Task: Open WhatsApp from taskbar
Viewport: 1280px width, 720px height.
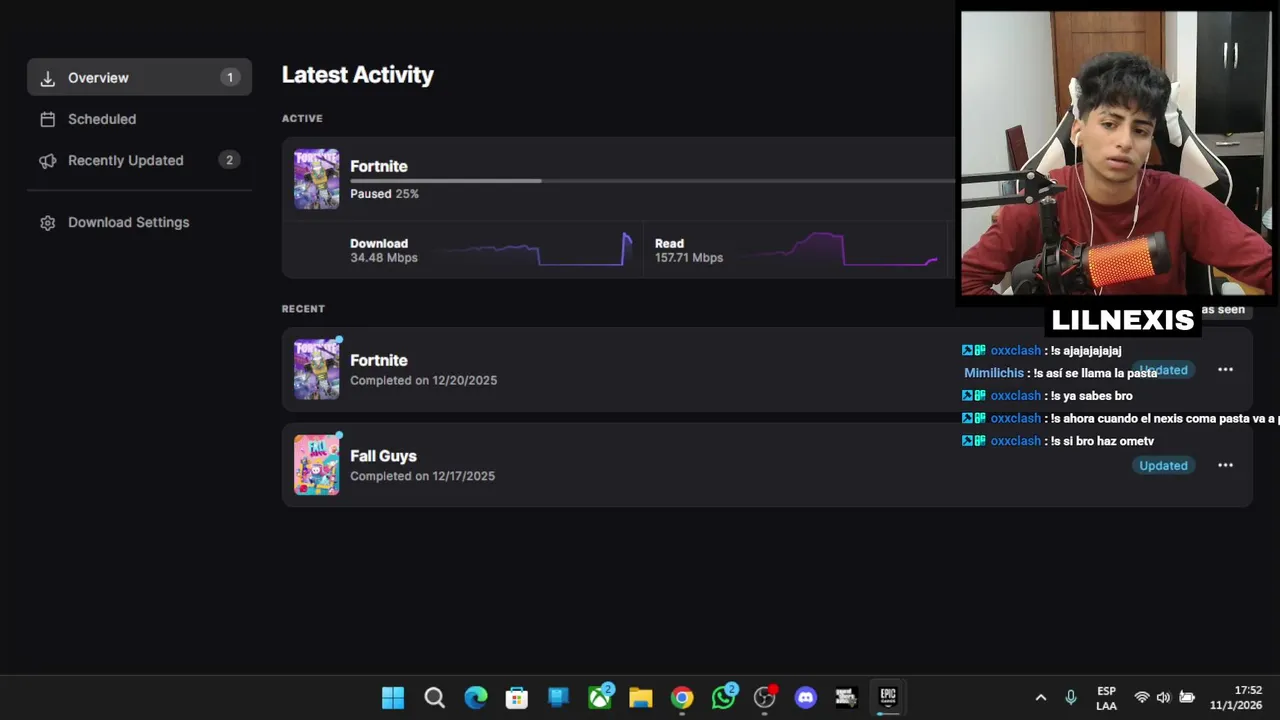Action: pos(723,697)
